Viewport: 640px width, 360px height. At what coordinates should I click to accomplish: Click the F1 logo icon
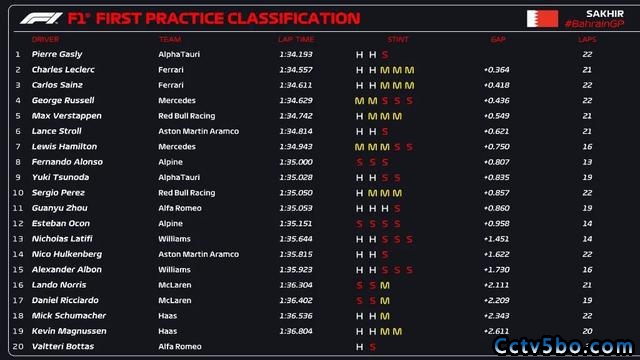pyautogui.click(x=41, y=18)
